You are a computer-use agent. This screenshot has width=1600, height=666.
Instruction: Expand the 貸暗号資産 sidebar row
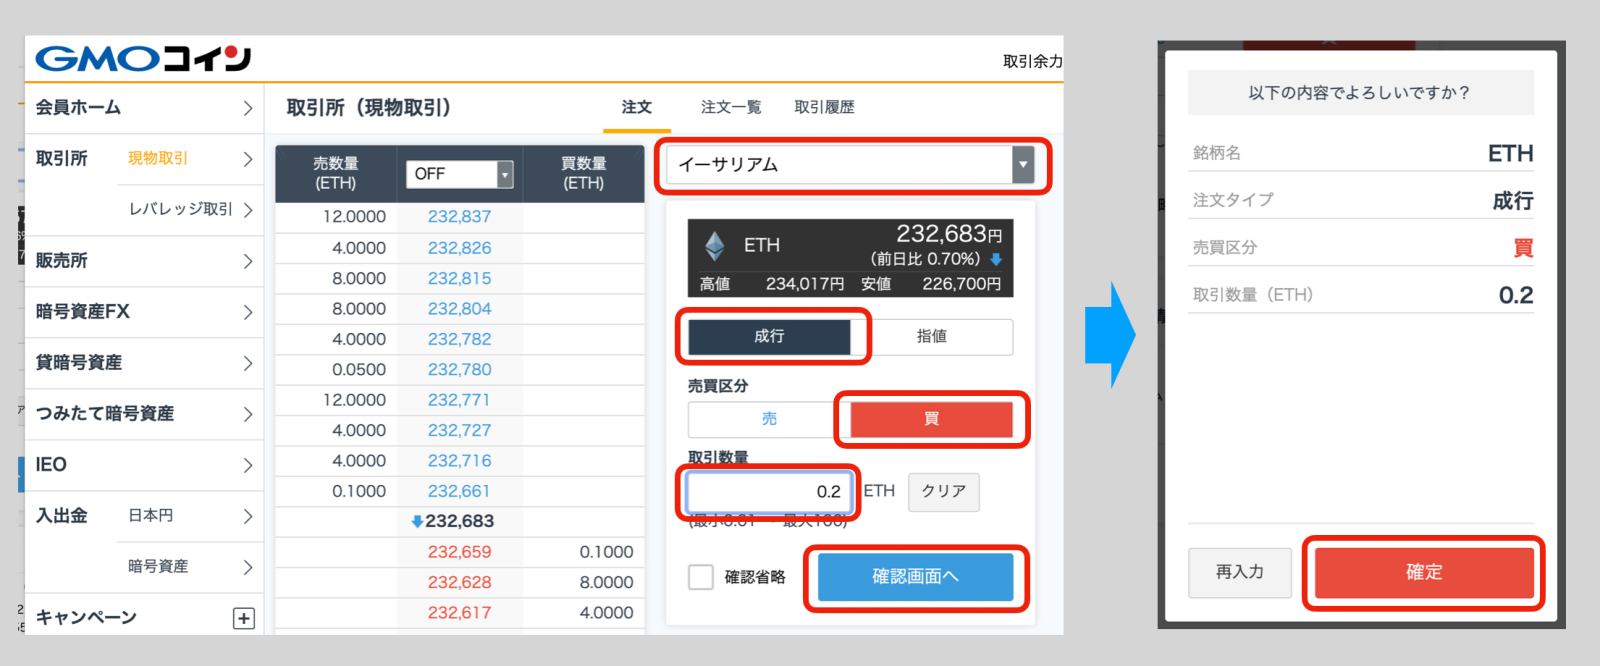[x=144, y=363]
